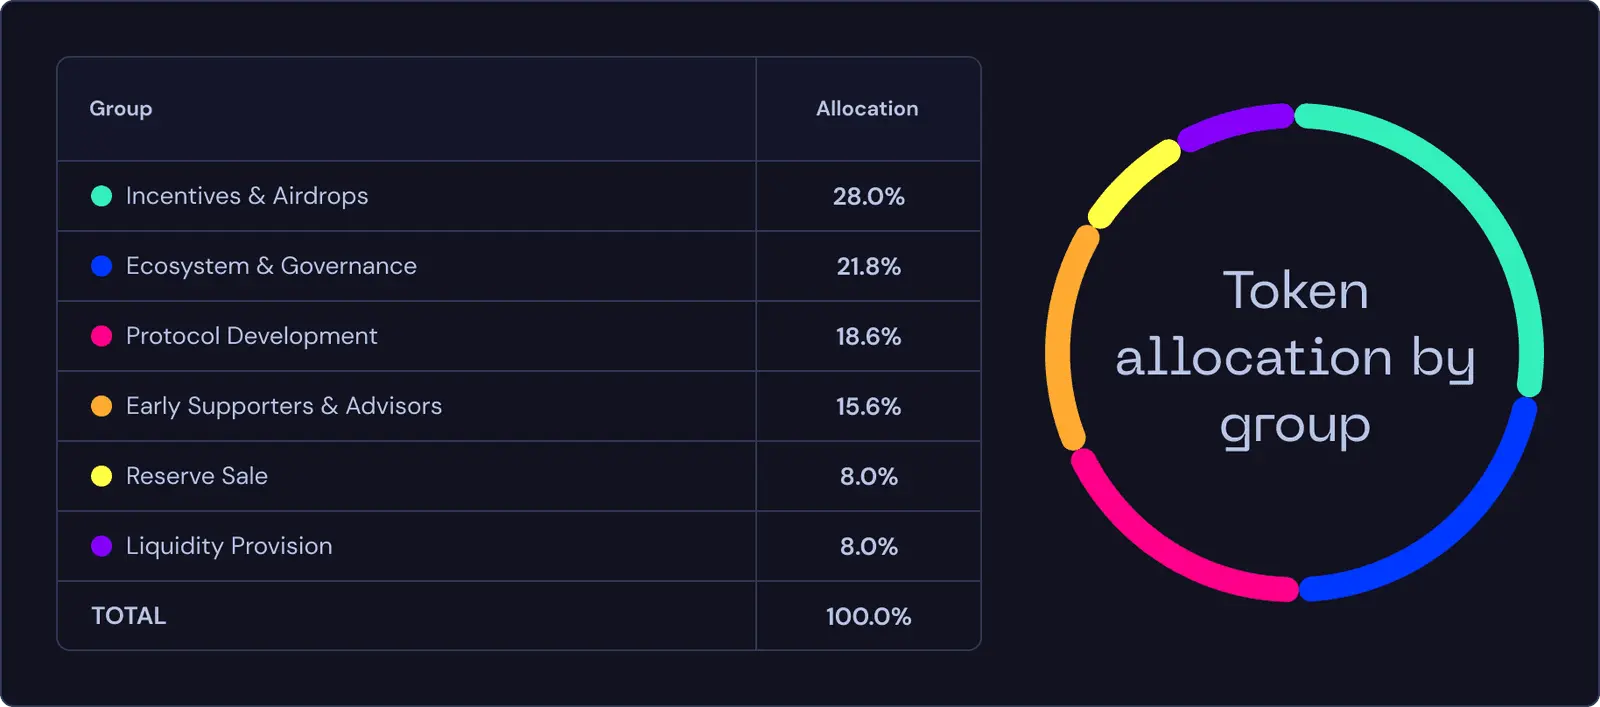This screenshot has height=707, width=1600.
Task: Click the teal Incentives & Airdrops dot
Action: (x=101, y=196)
